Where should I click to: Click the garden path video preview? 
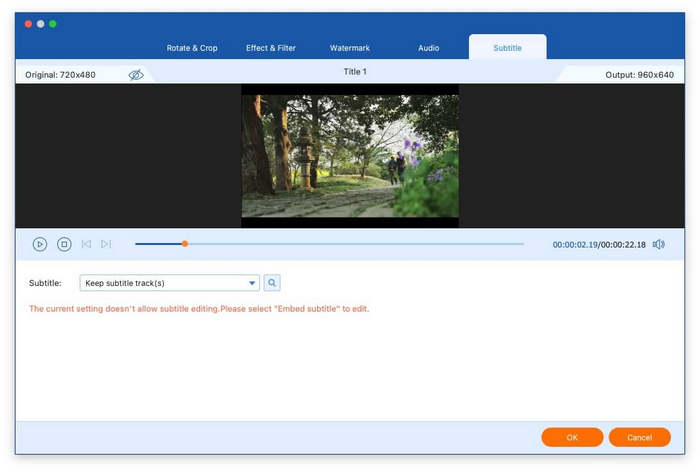click(x=350, y=156)
